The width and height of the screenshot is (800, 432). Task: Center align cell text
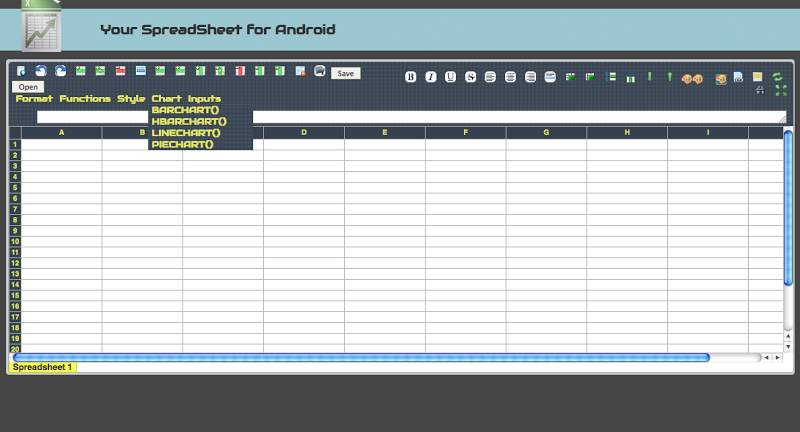point(510,77)
